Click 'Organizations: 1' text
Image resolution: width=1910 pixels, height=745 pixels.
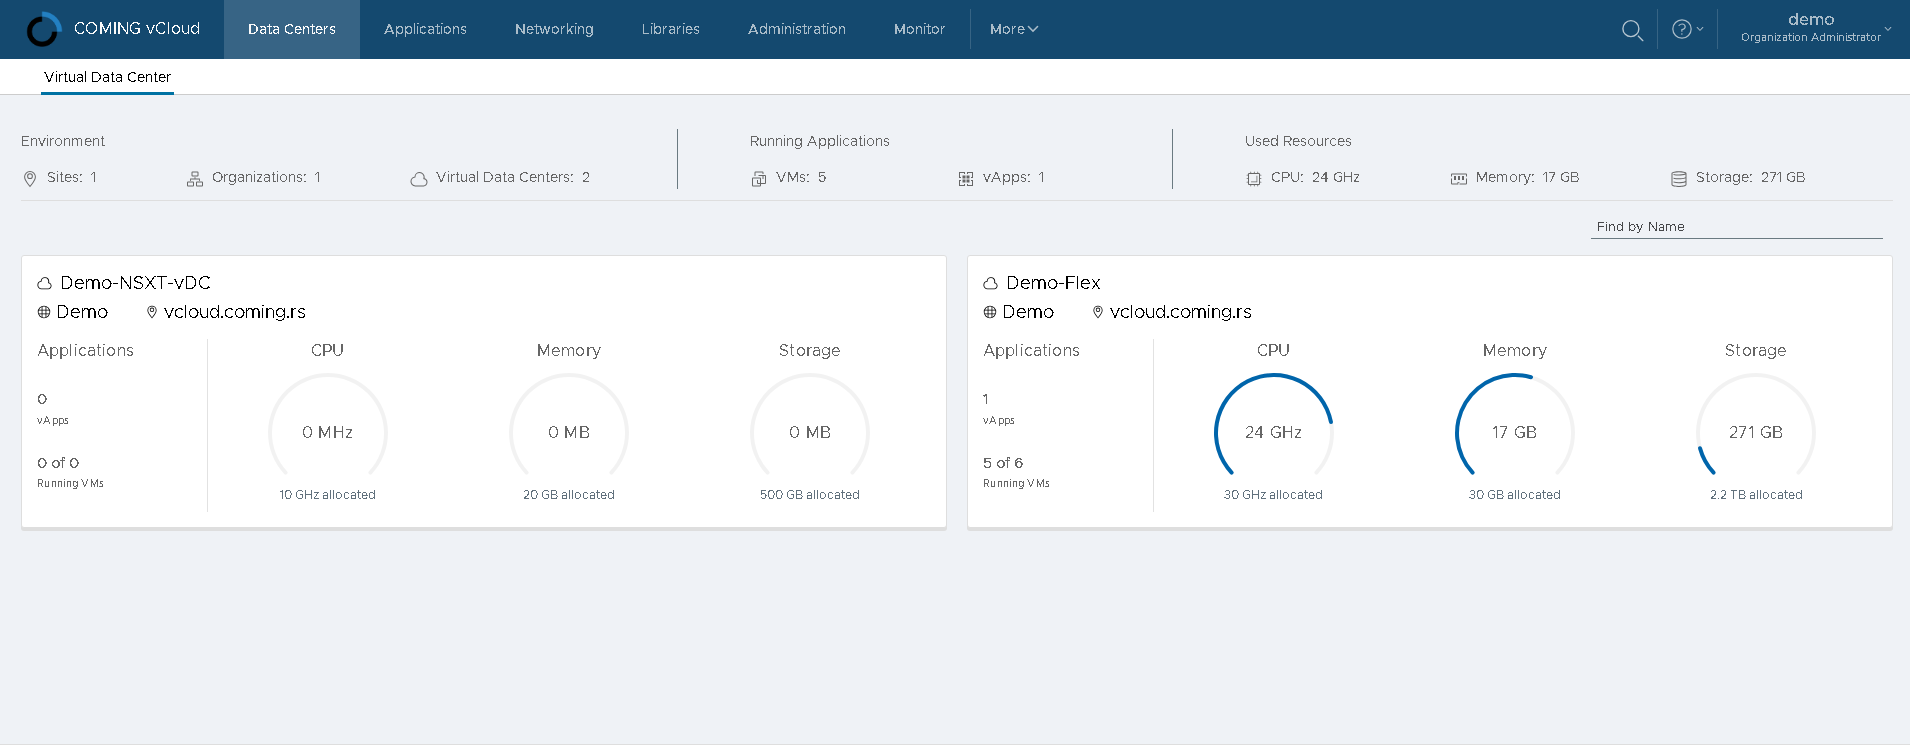coord(266,177)
